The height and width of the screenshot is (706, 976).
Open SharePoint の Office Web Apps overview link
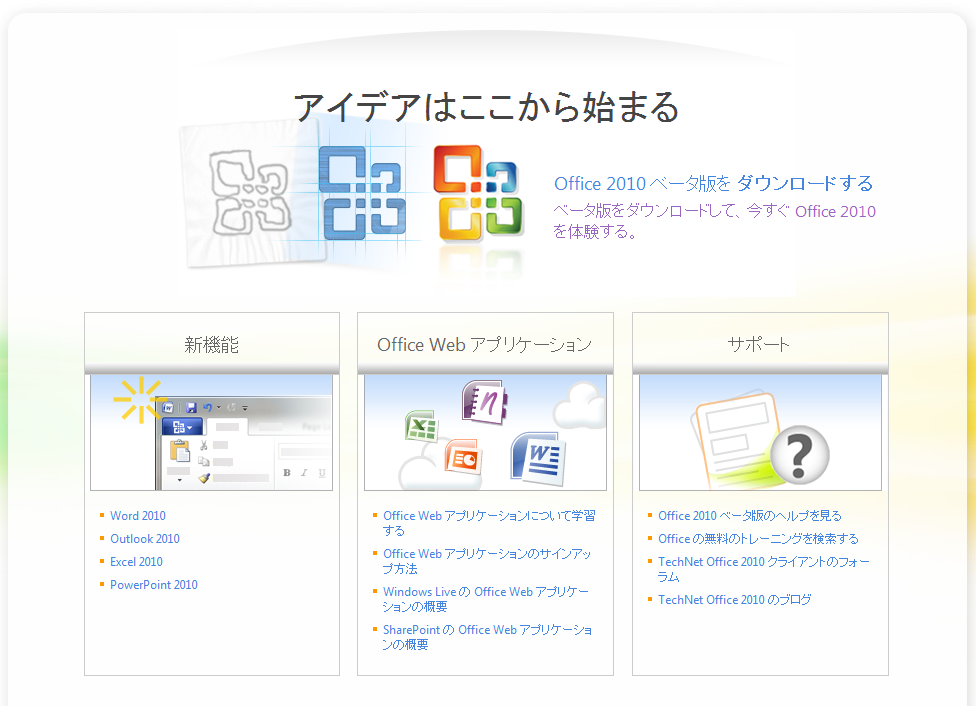pyautogui.click(x=487, y=637)
